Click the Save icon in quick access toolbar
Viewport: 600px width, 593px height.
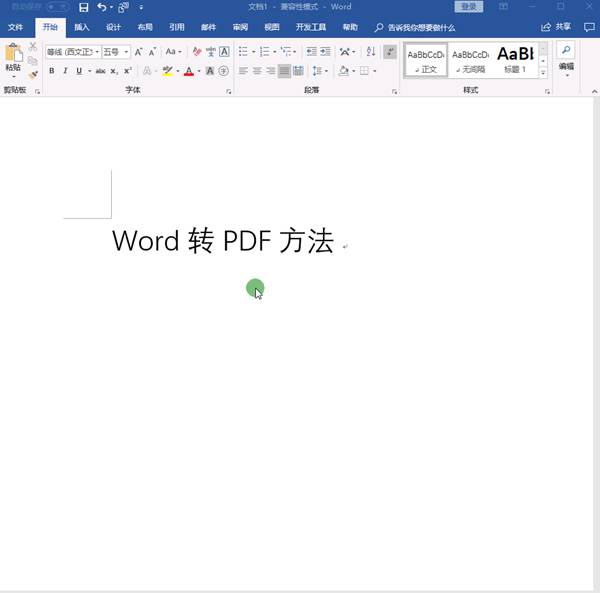click(x=83, y=7)
